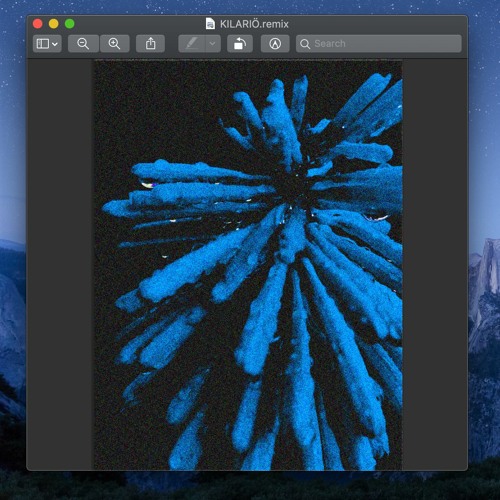Expand the highlight color dropdown arrow
Image resolution: width=500 pixels, height=500 pixels.
(213, 44)
